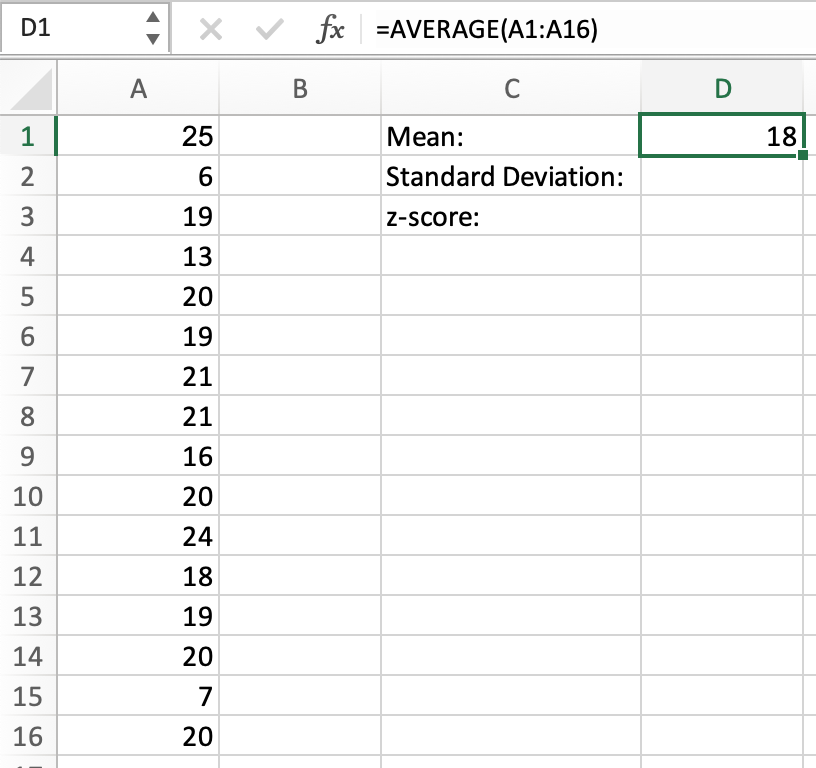Select the row 1 header
Screen dimensions: 816x768
pyautogui.click(x=27, y=137)
